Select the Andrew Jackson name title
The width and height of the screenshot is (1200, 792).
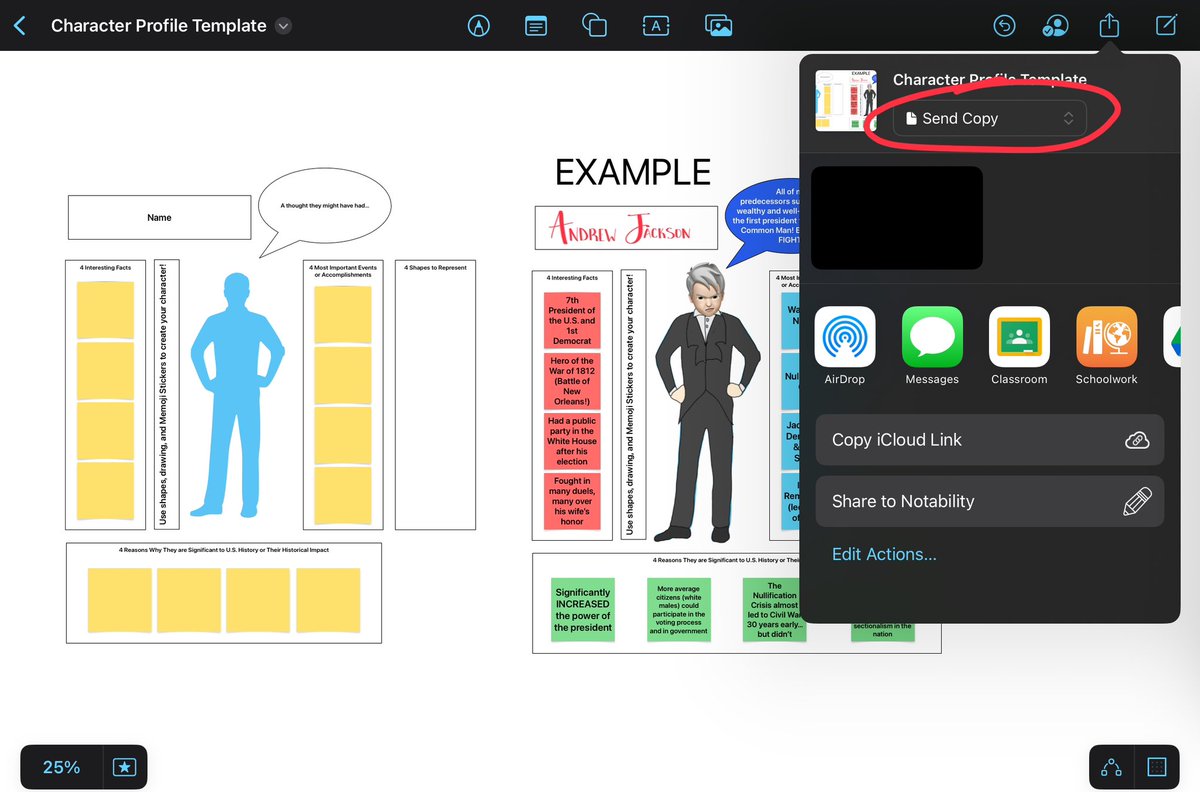click(626, 230)
